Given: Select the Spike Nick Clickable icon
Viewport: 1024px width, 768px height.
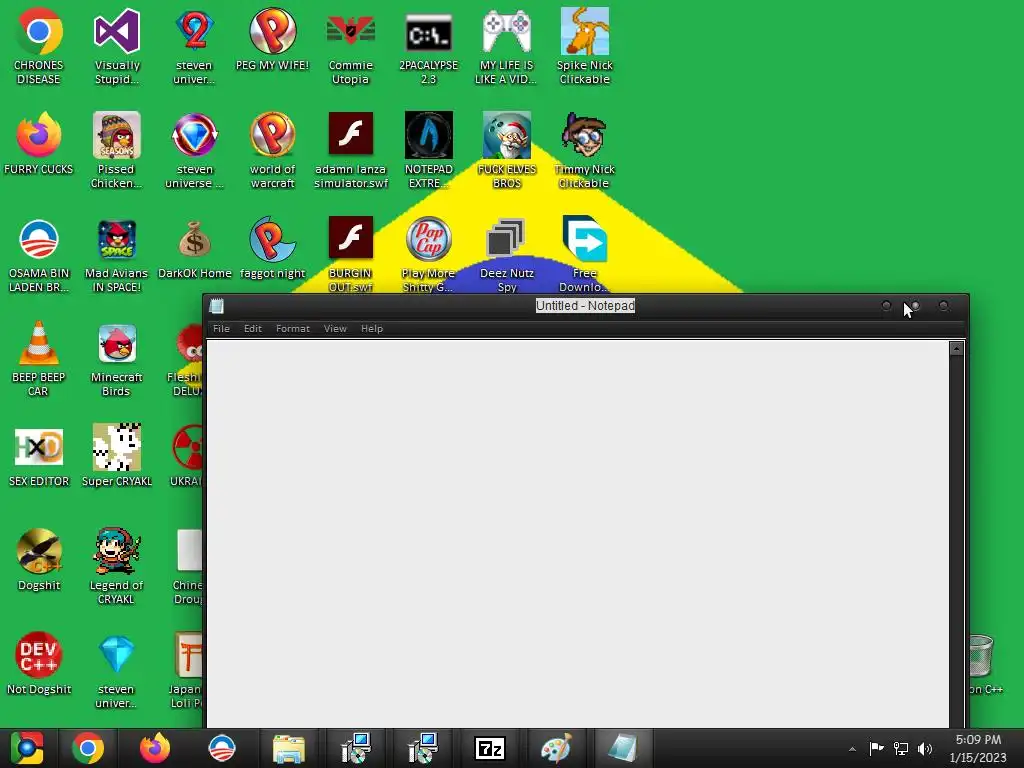Looking at the screenshot, I should click(x=584, y=46).
